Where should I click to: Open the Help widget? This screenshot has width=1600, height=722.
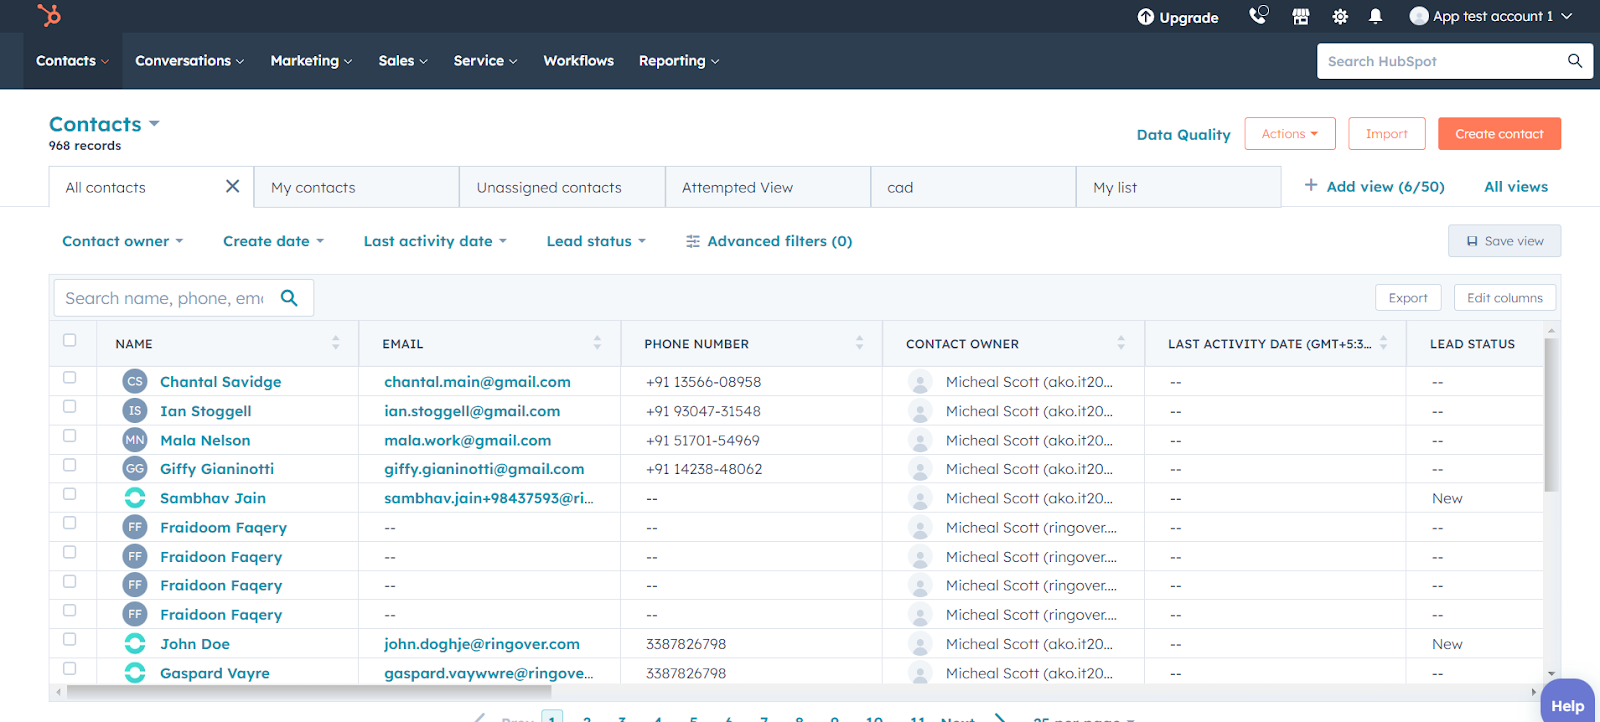(x=1567, y=703)
